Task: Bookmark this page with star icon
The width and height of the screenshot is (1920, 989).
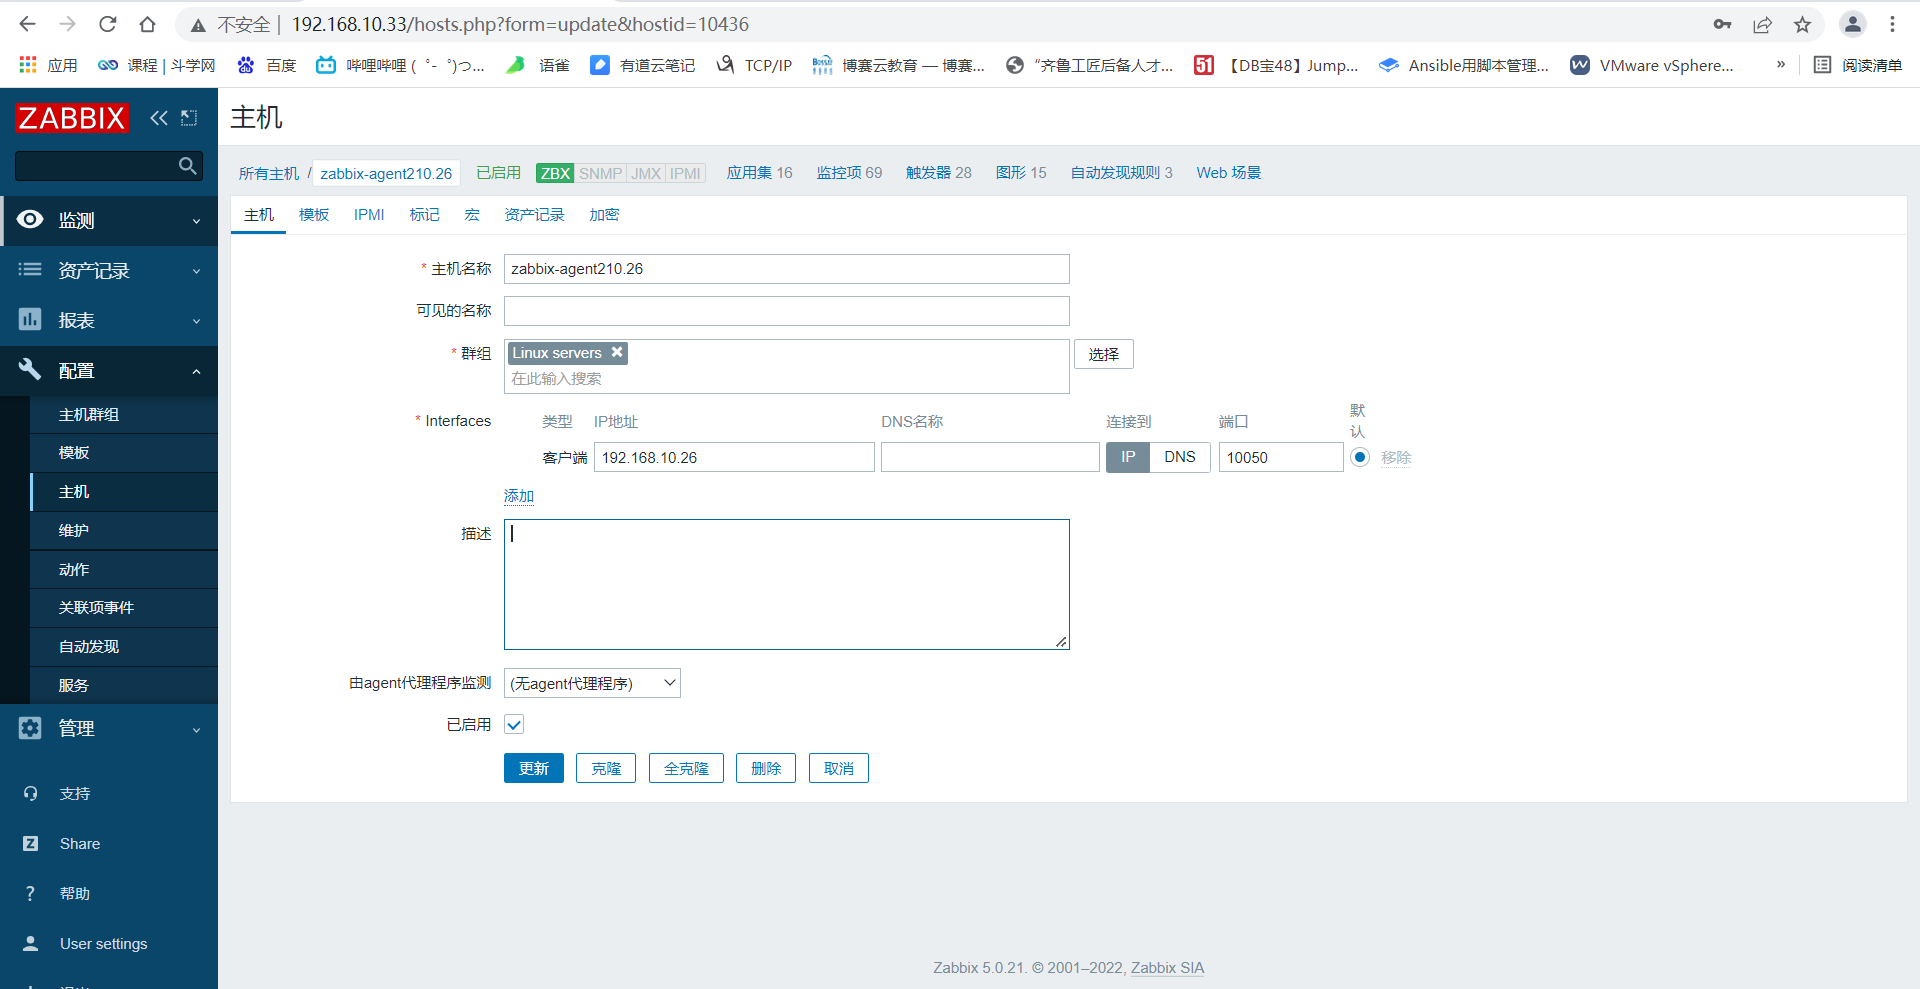Action: (x=1802, y=24)
